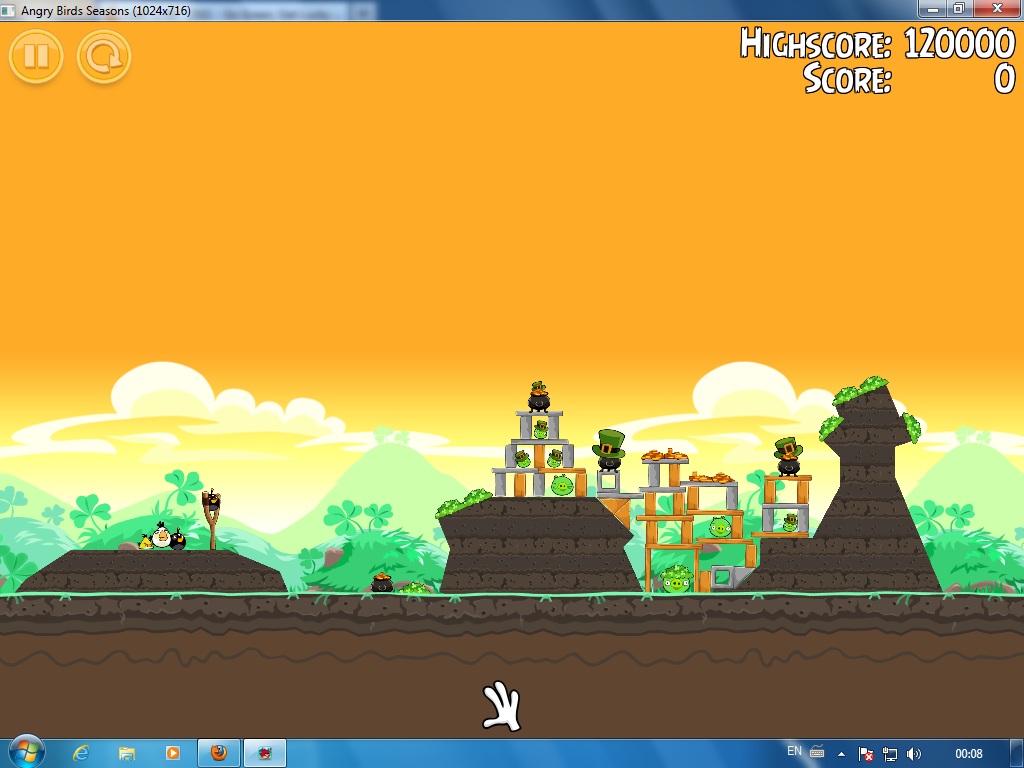Screen dimensions: 1024x768
Task: Click the black bird on the slingshot
Action: coord(213,499)
